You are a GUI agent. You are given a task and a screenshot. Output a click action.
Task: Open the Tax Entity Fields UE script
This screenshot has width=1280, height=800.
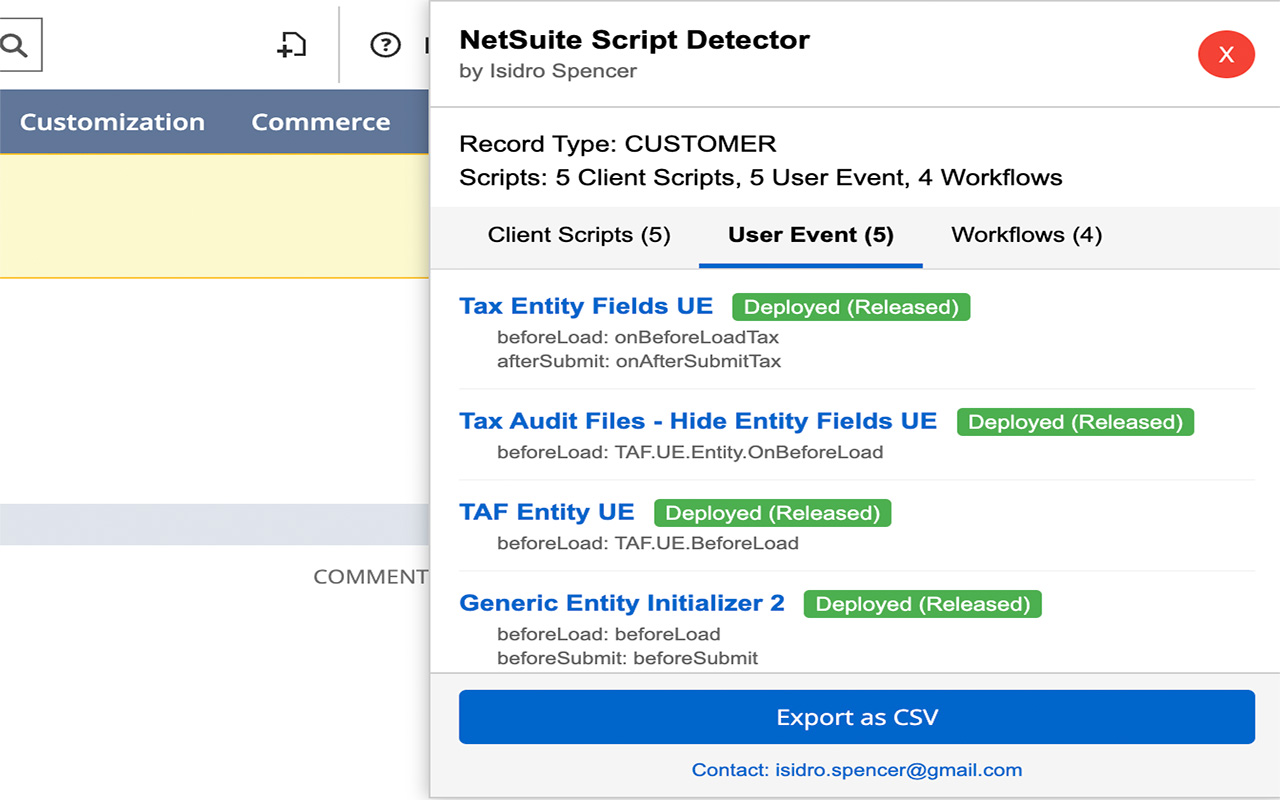click(586, 306)
